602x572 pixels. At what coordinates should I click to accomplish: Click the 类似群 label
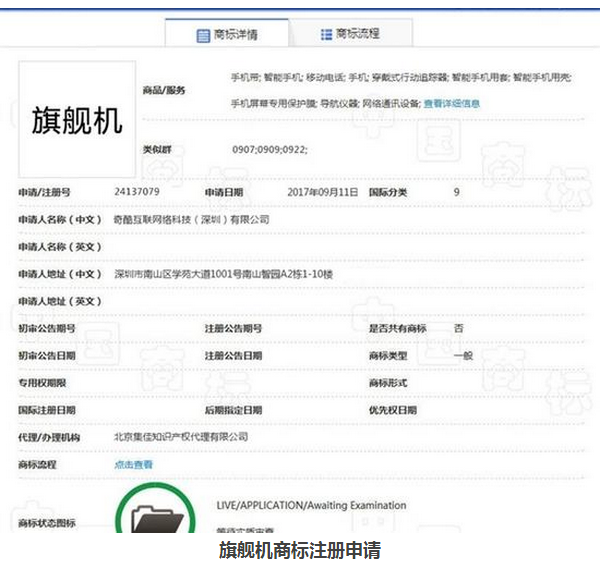tap(157, 149)
